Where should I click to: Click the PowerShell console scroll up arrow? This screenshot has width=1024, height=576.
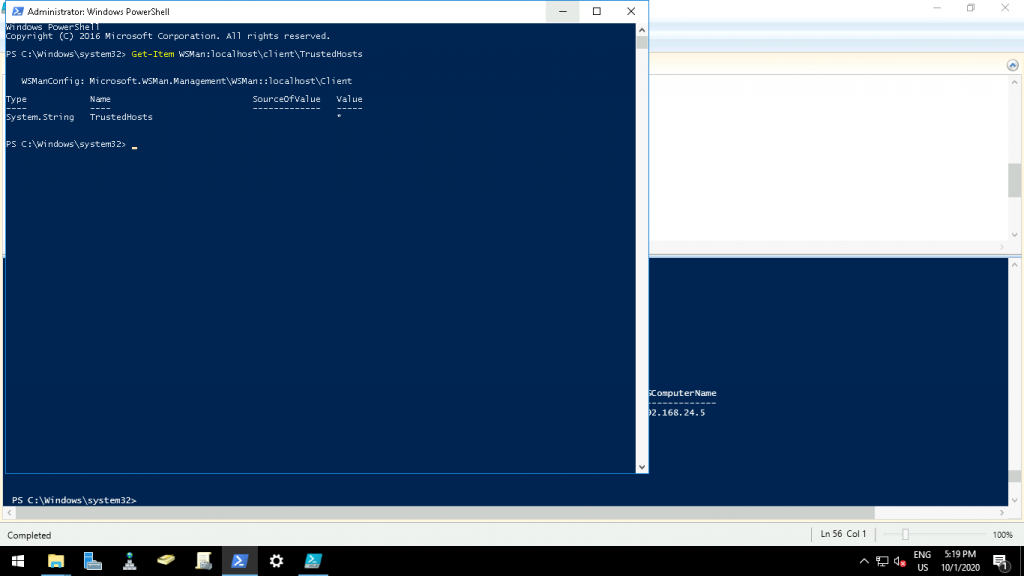coord(642,30)
